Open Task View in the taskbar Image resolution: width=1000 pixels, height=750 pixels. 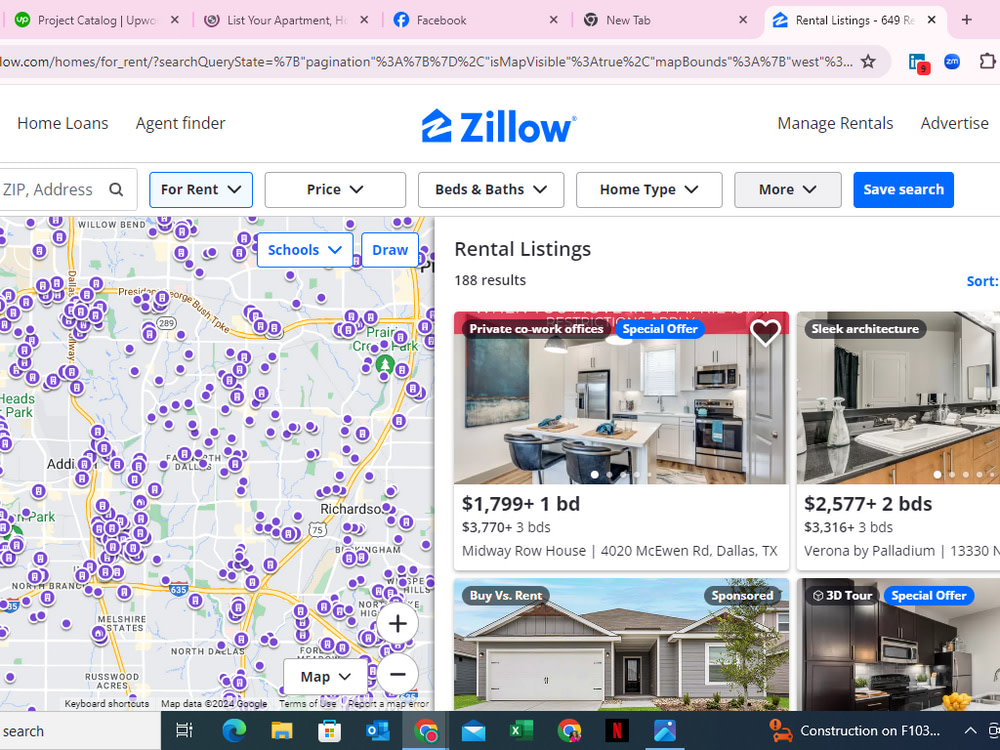tap(184, 730)
